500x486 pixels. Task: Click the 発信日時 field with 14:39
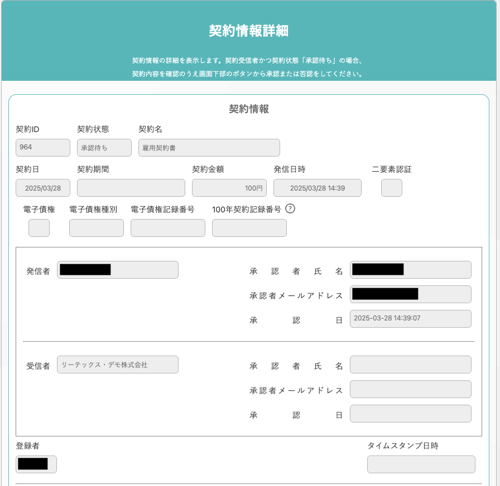317,188
